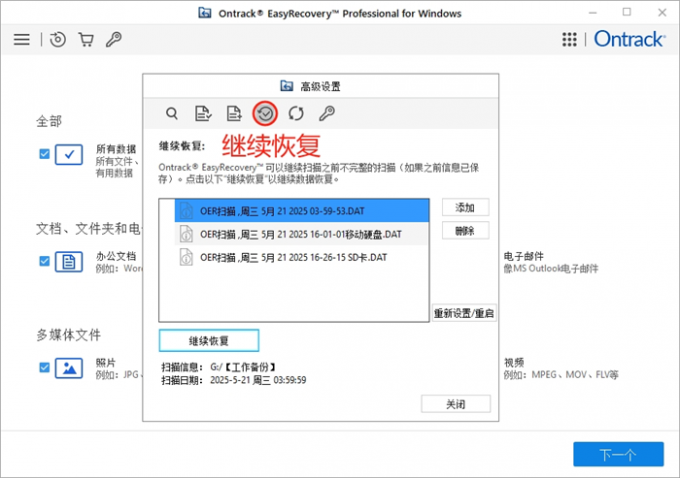
Task: Select the magnifier preview icon in advanced settings
Action: coord(172,114)
